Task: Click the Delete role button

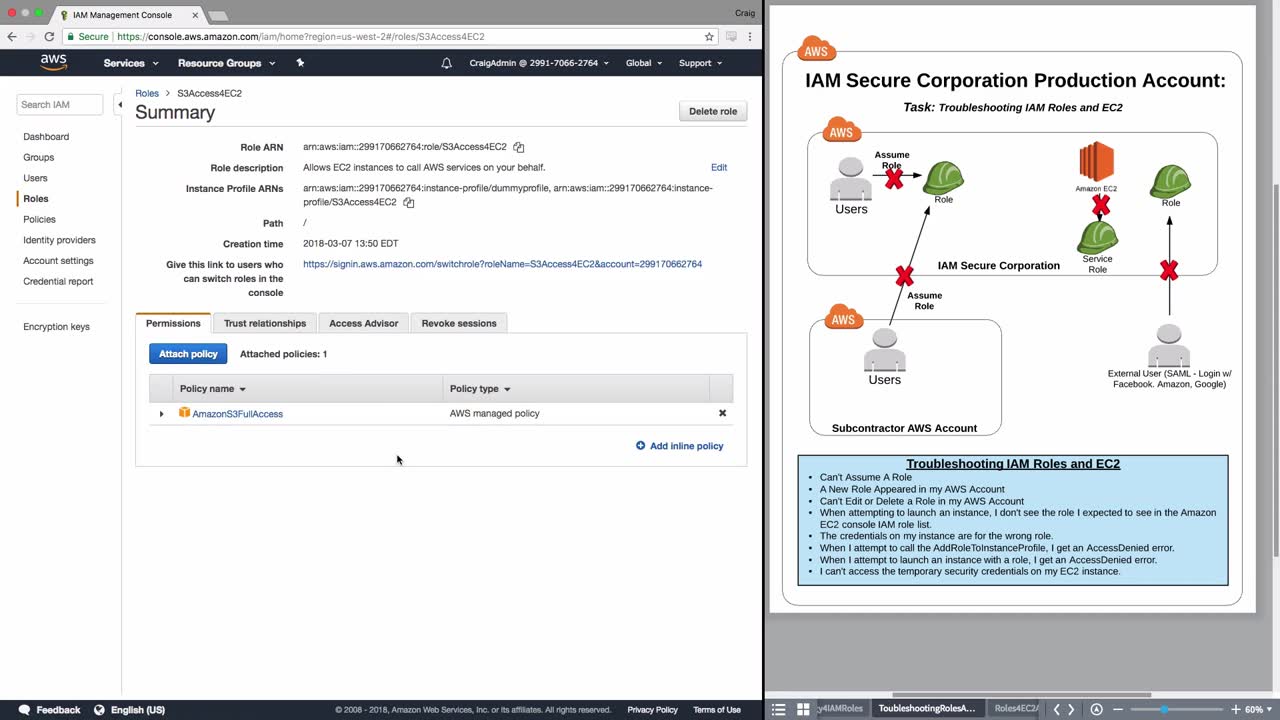Action: [x=713, y=111]
